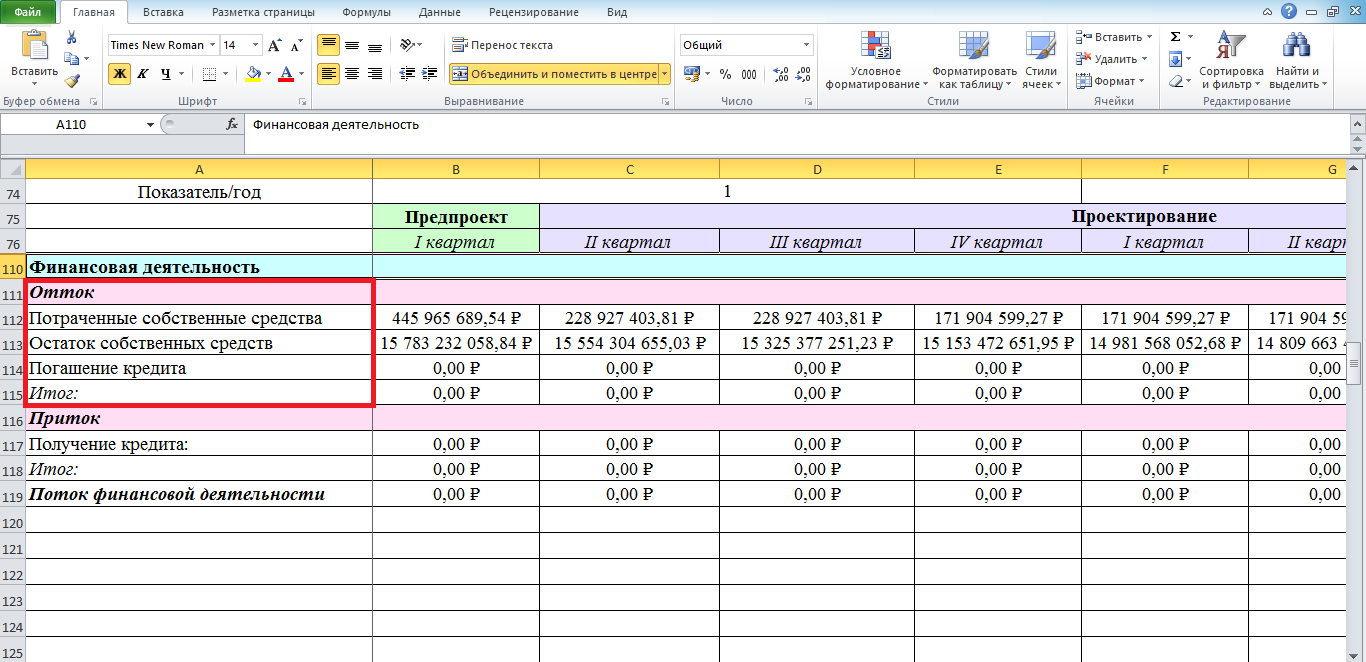This screenshot has height=662, width=1366.
Task: Click the Fill down icon in Редактирование
Action: (1175, 59)
